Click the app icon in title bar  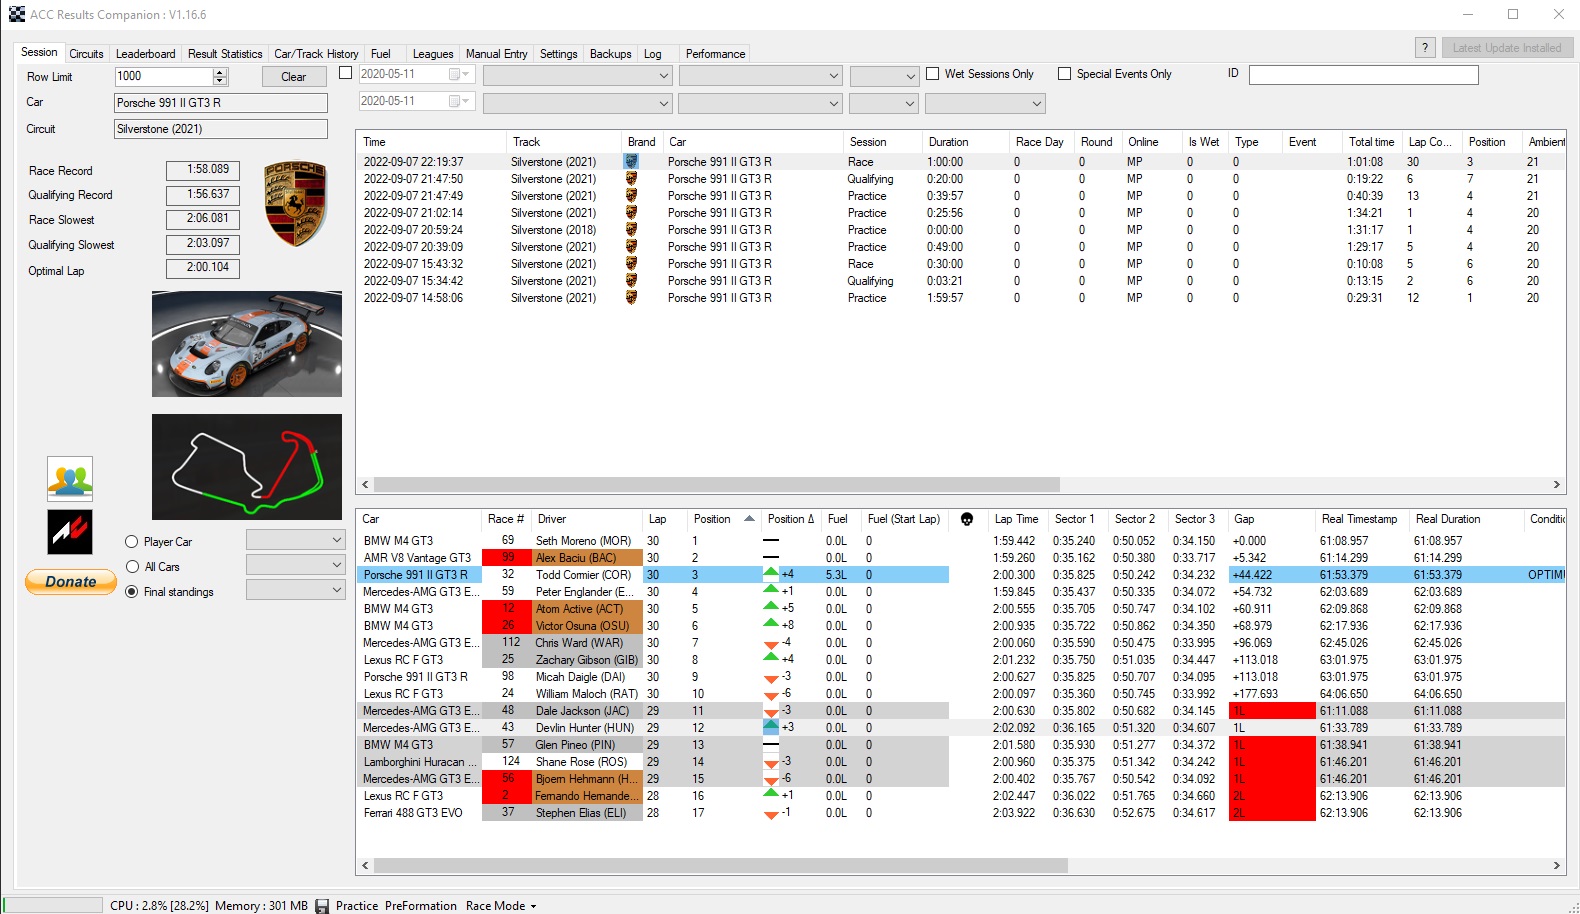click(17, 14)
